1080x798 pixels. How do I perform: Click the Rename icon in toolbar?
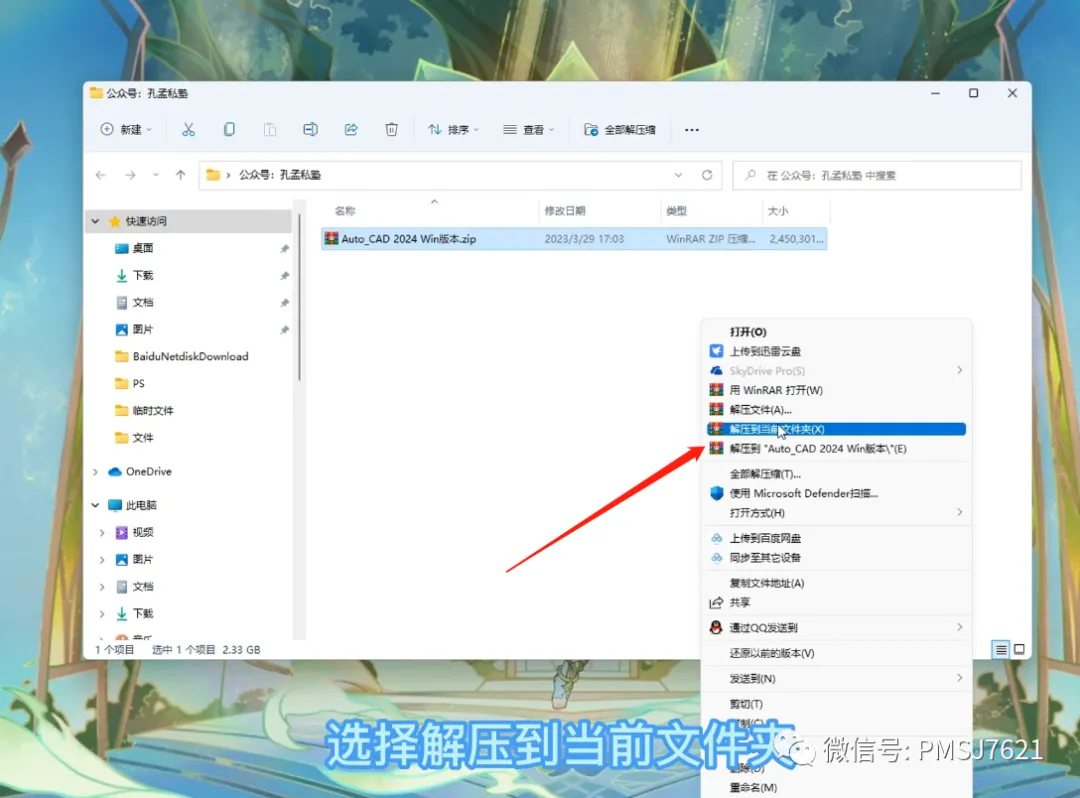(x=310, y=129)
